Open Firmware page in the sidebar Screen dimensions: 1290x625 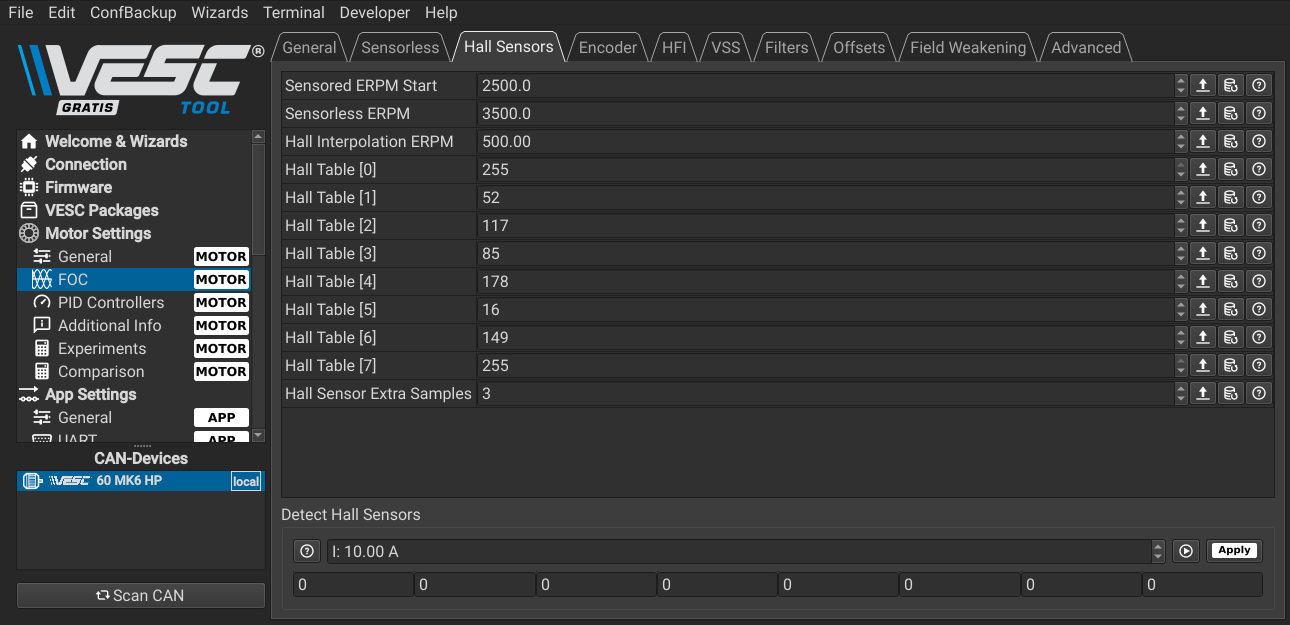[x=78, y=187]
